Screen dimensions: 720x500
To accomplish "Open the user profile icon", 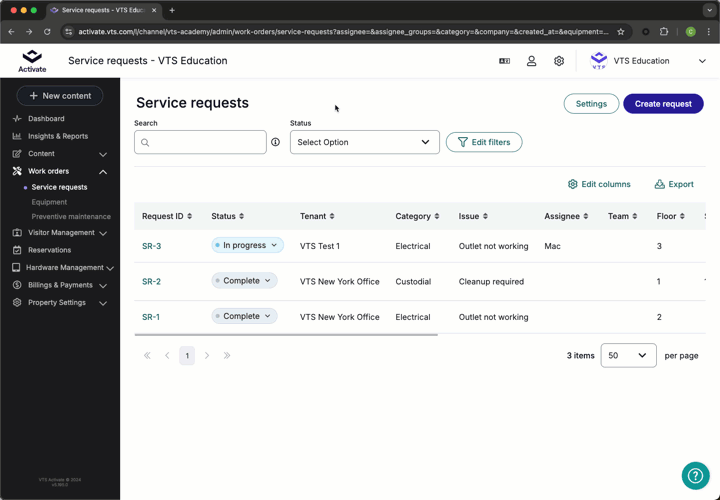I will (531, 61).
